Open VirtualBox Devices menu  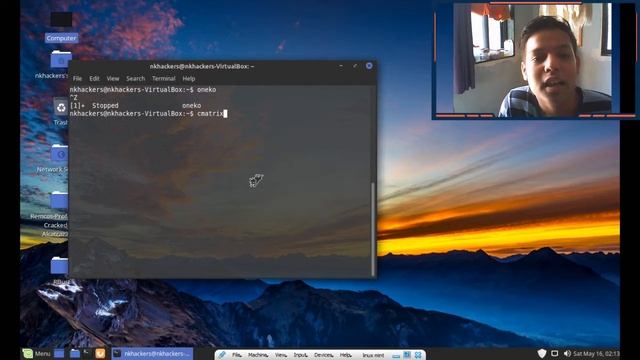(324, 355)
